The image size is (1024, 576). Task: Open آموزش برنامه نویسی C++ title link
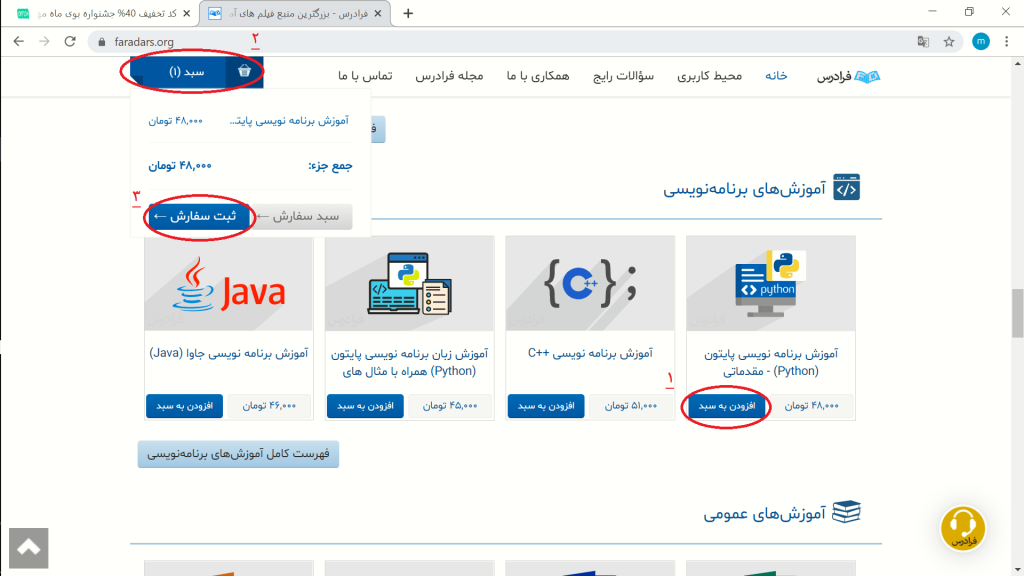[590, 353]
